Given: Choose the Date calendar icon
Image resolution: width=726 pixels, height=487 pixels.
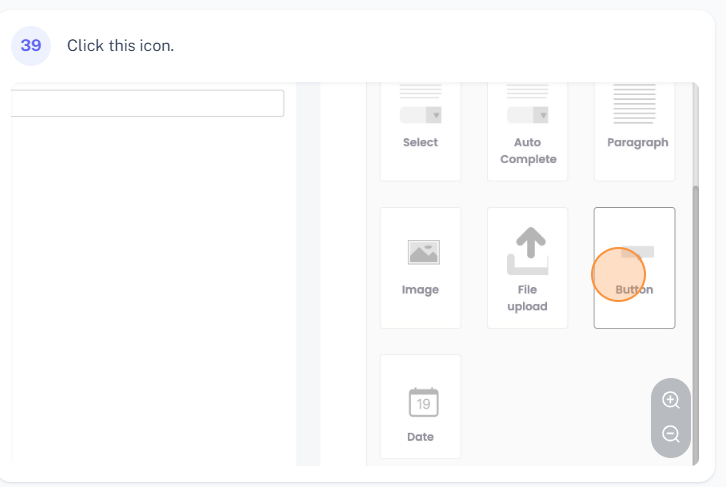Looking at the screenshot, I should point(423,402).
